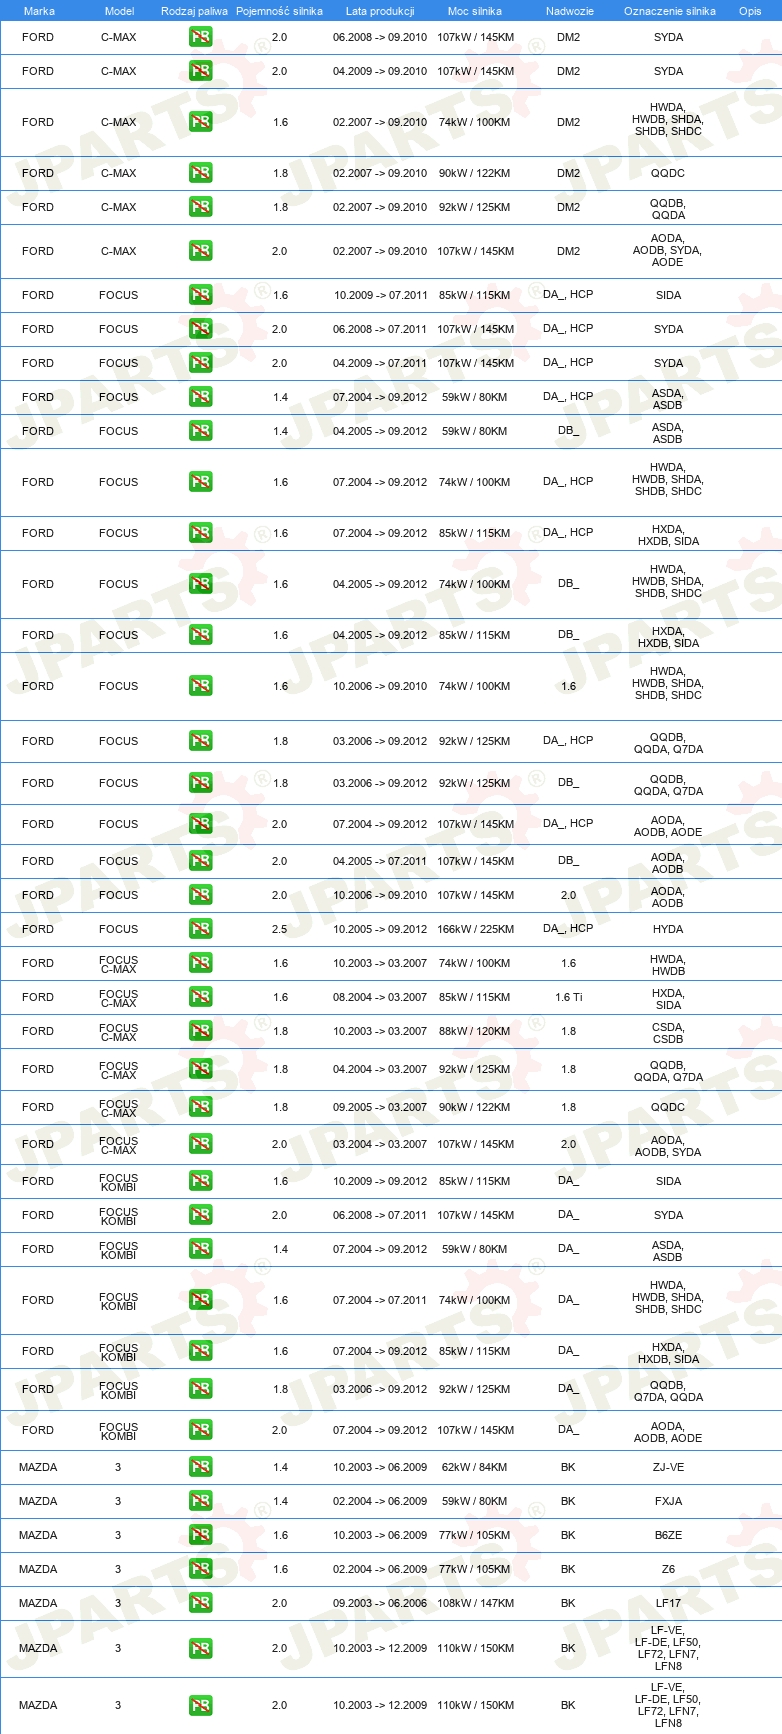Select '02.2004 -> 06.2009' in the FXJA row
Screen dimensions: 782x1734
click(380, 1501)
